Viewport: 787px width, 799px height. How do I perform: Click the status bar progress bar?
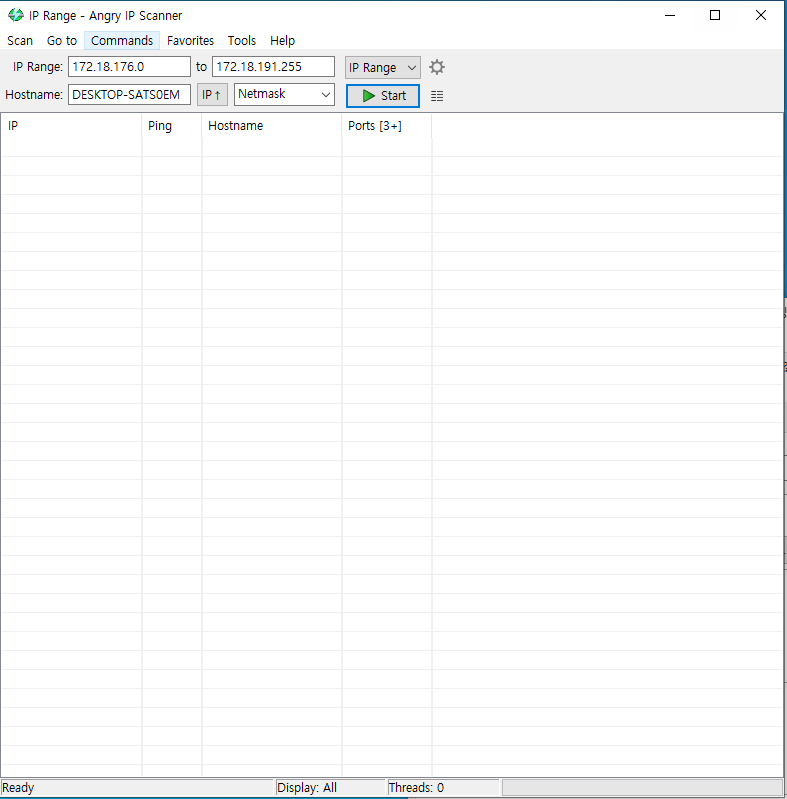coord(642,788)
